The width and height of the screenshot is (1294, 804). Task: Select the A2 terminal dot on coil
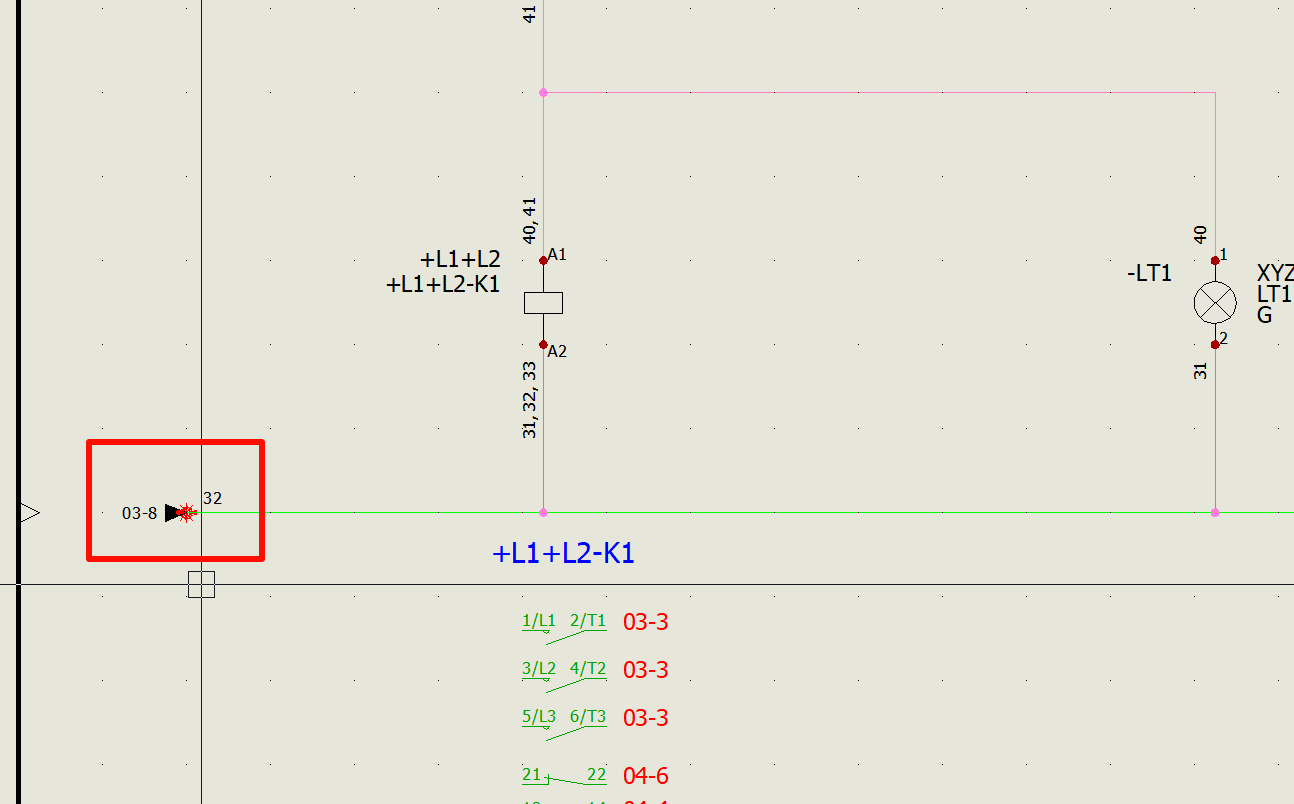tap(543, 344)
